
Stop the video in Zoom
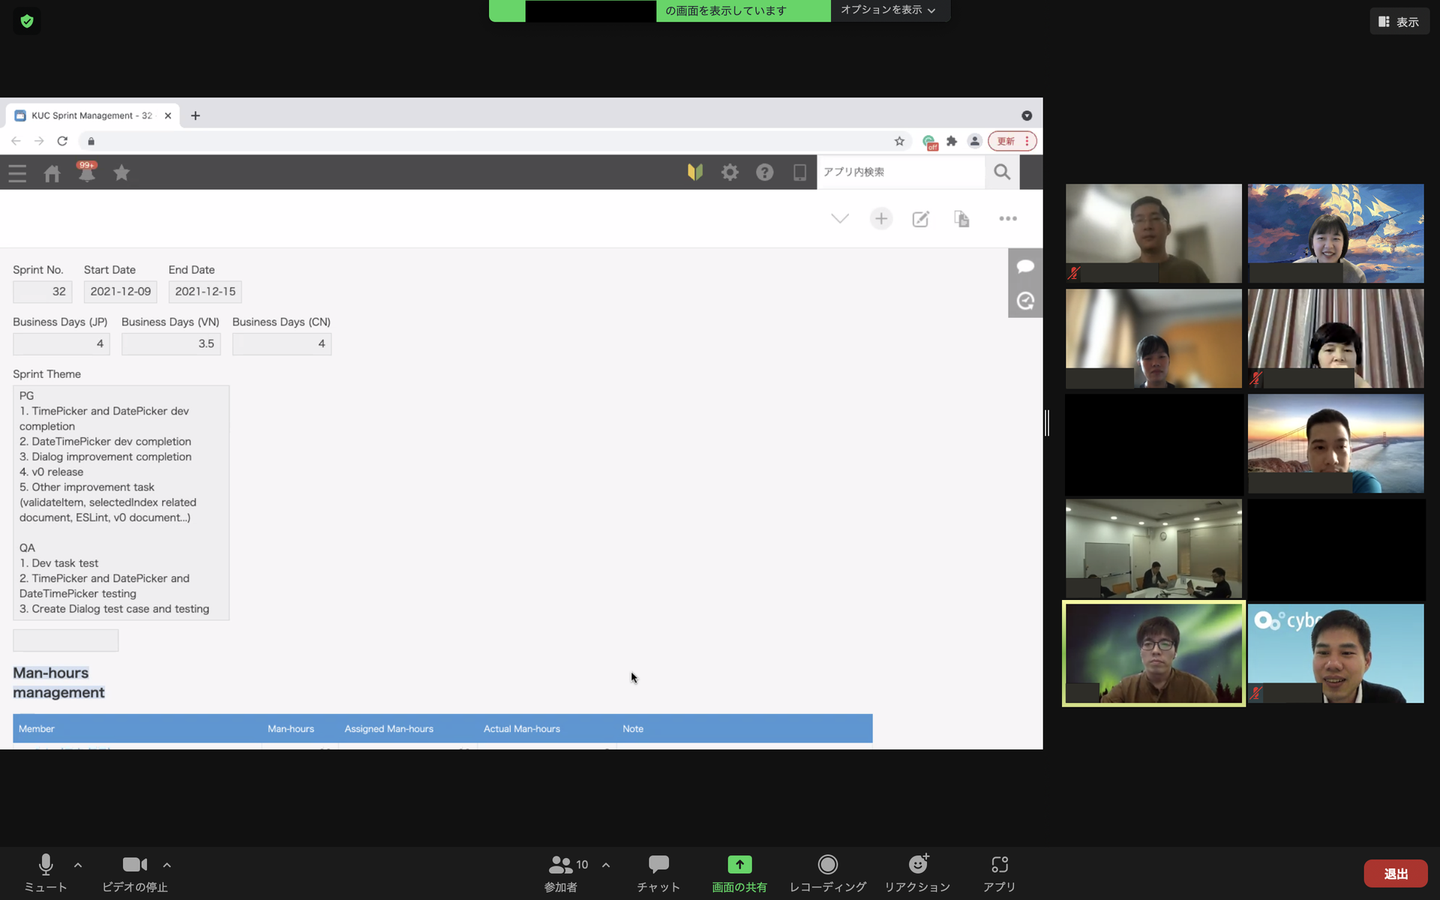coord(135,873)
